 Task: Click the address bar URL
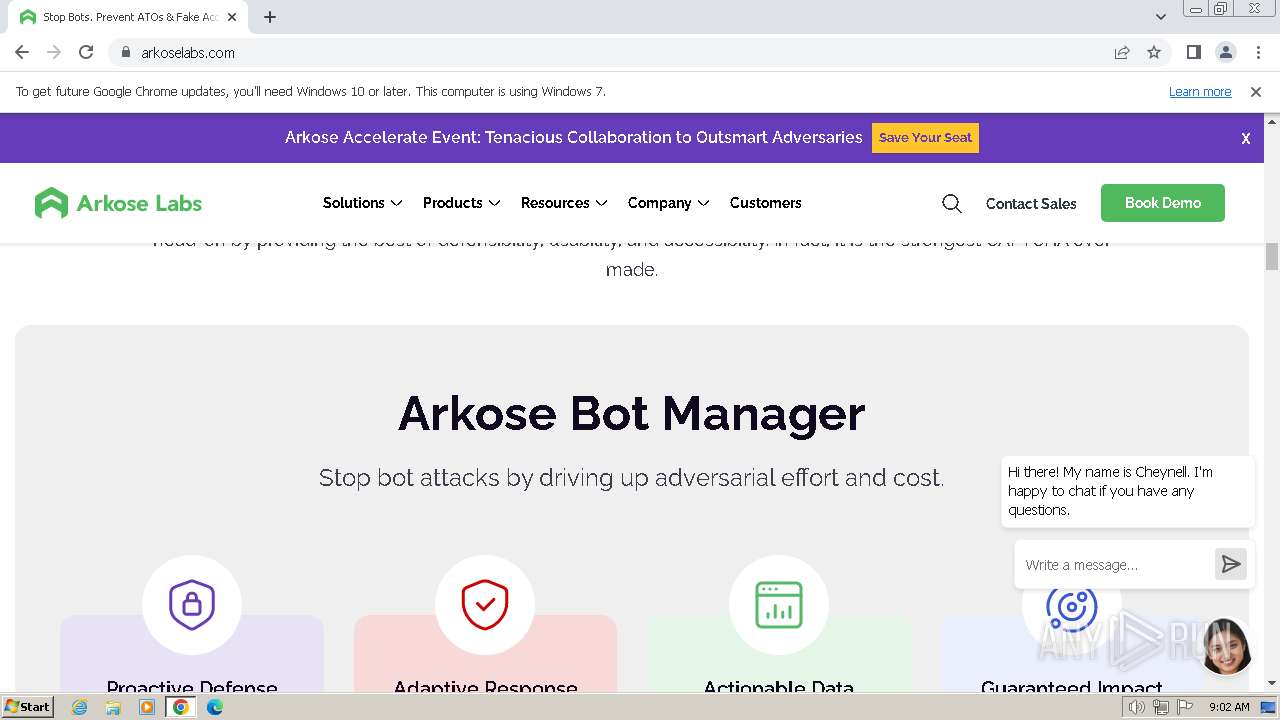188,53
